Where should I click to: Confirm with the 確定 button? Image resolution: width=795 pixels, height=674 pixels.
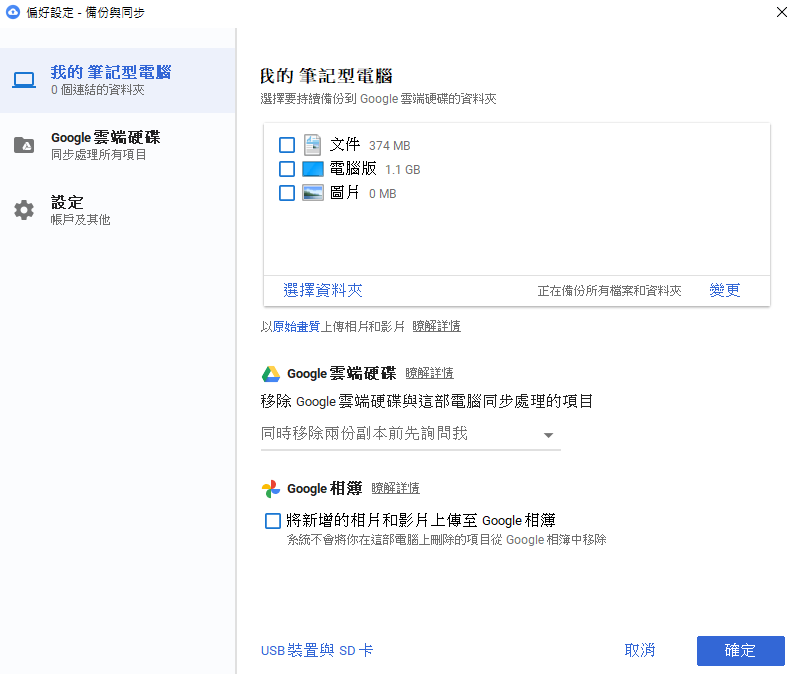741,651
